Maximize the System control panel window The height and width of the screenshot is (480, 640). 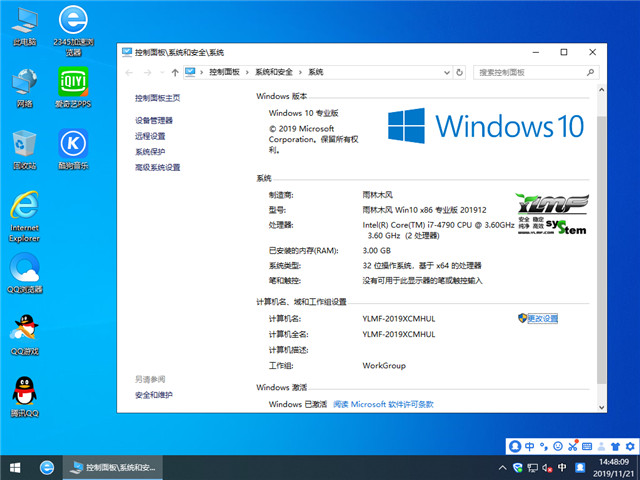pos(564,52)
